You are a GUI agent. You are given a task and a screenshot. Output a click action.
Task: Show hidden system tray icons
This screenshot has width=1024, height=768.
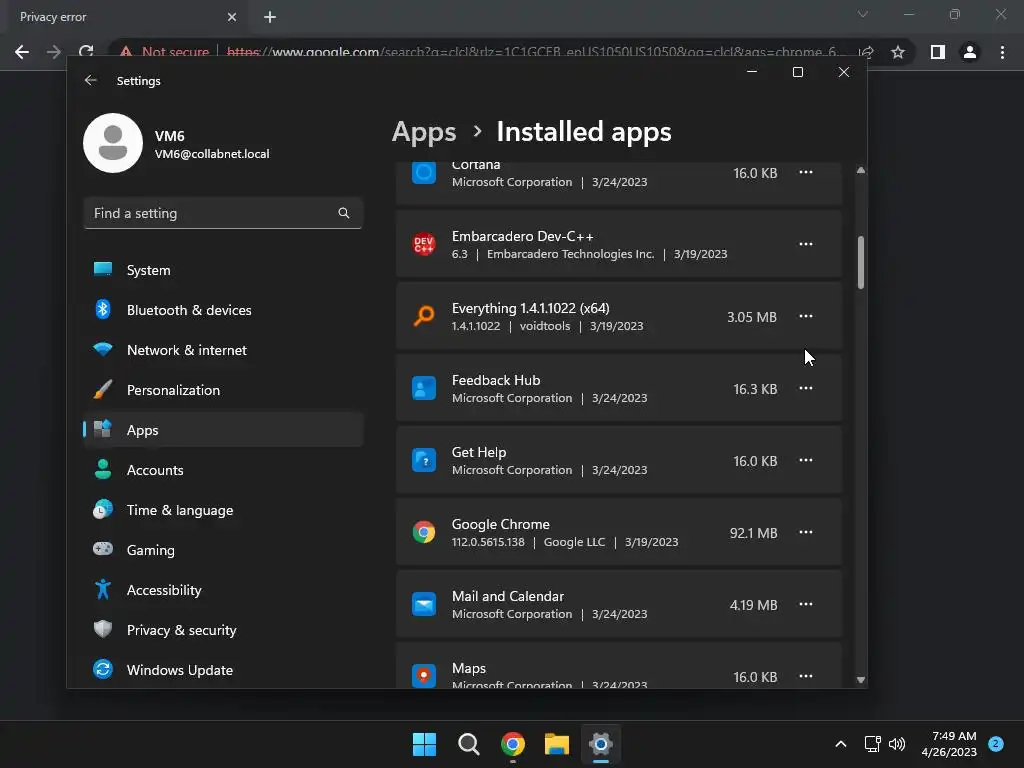[841, 744]
